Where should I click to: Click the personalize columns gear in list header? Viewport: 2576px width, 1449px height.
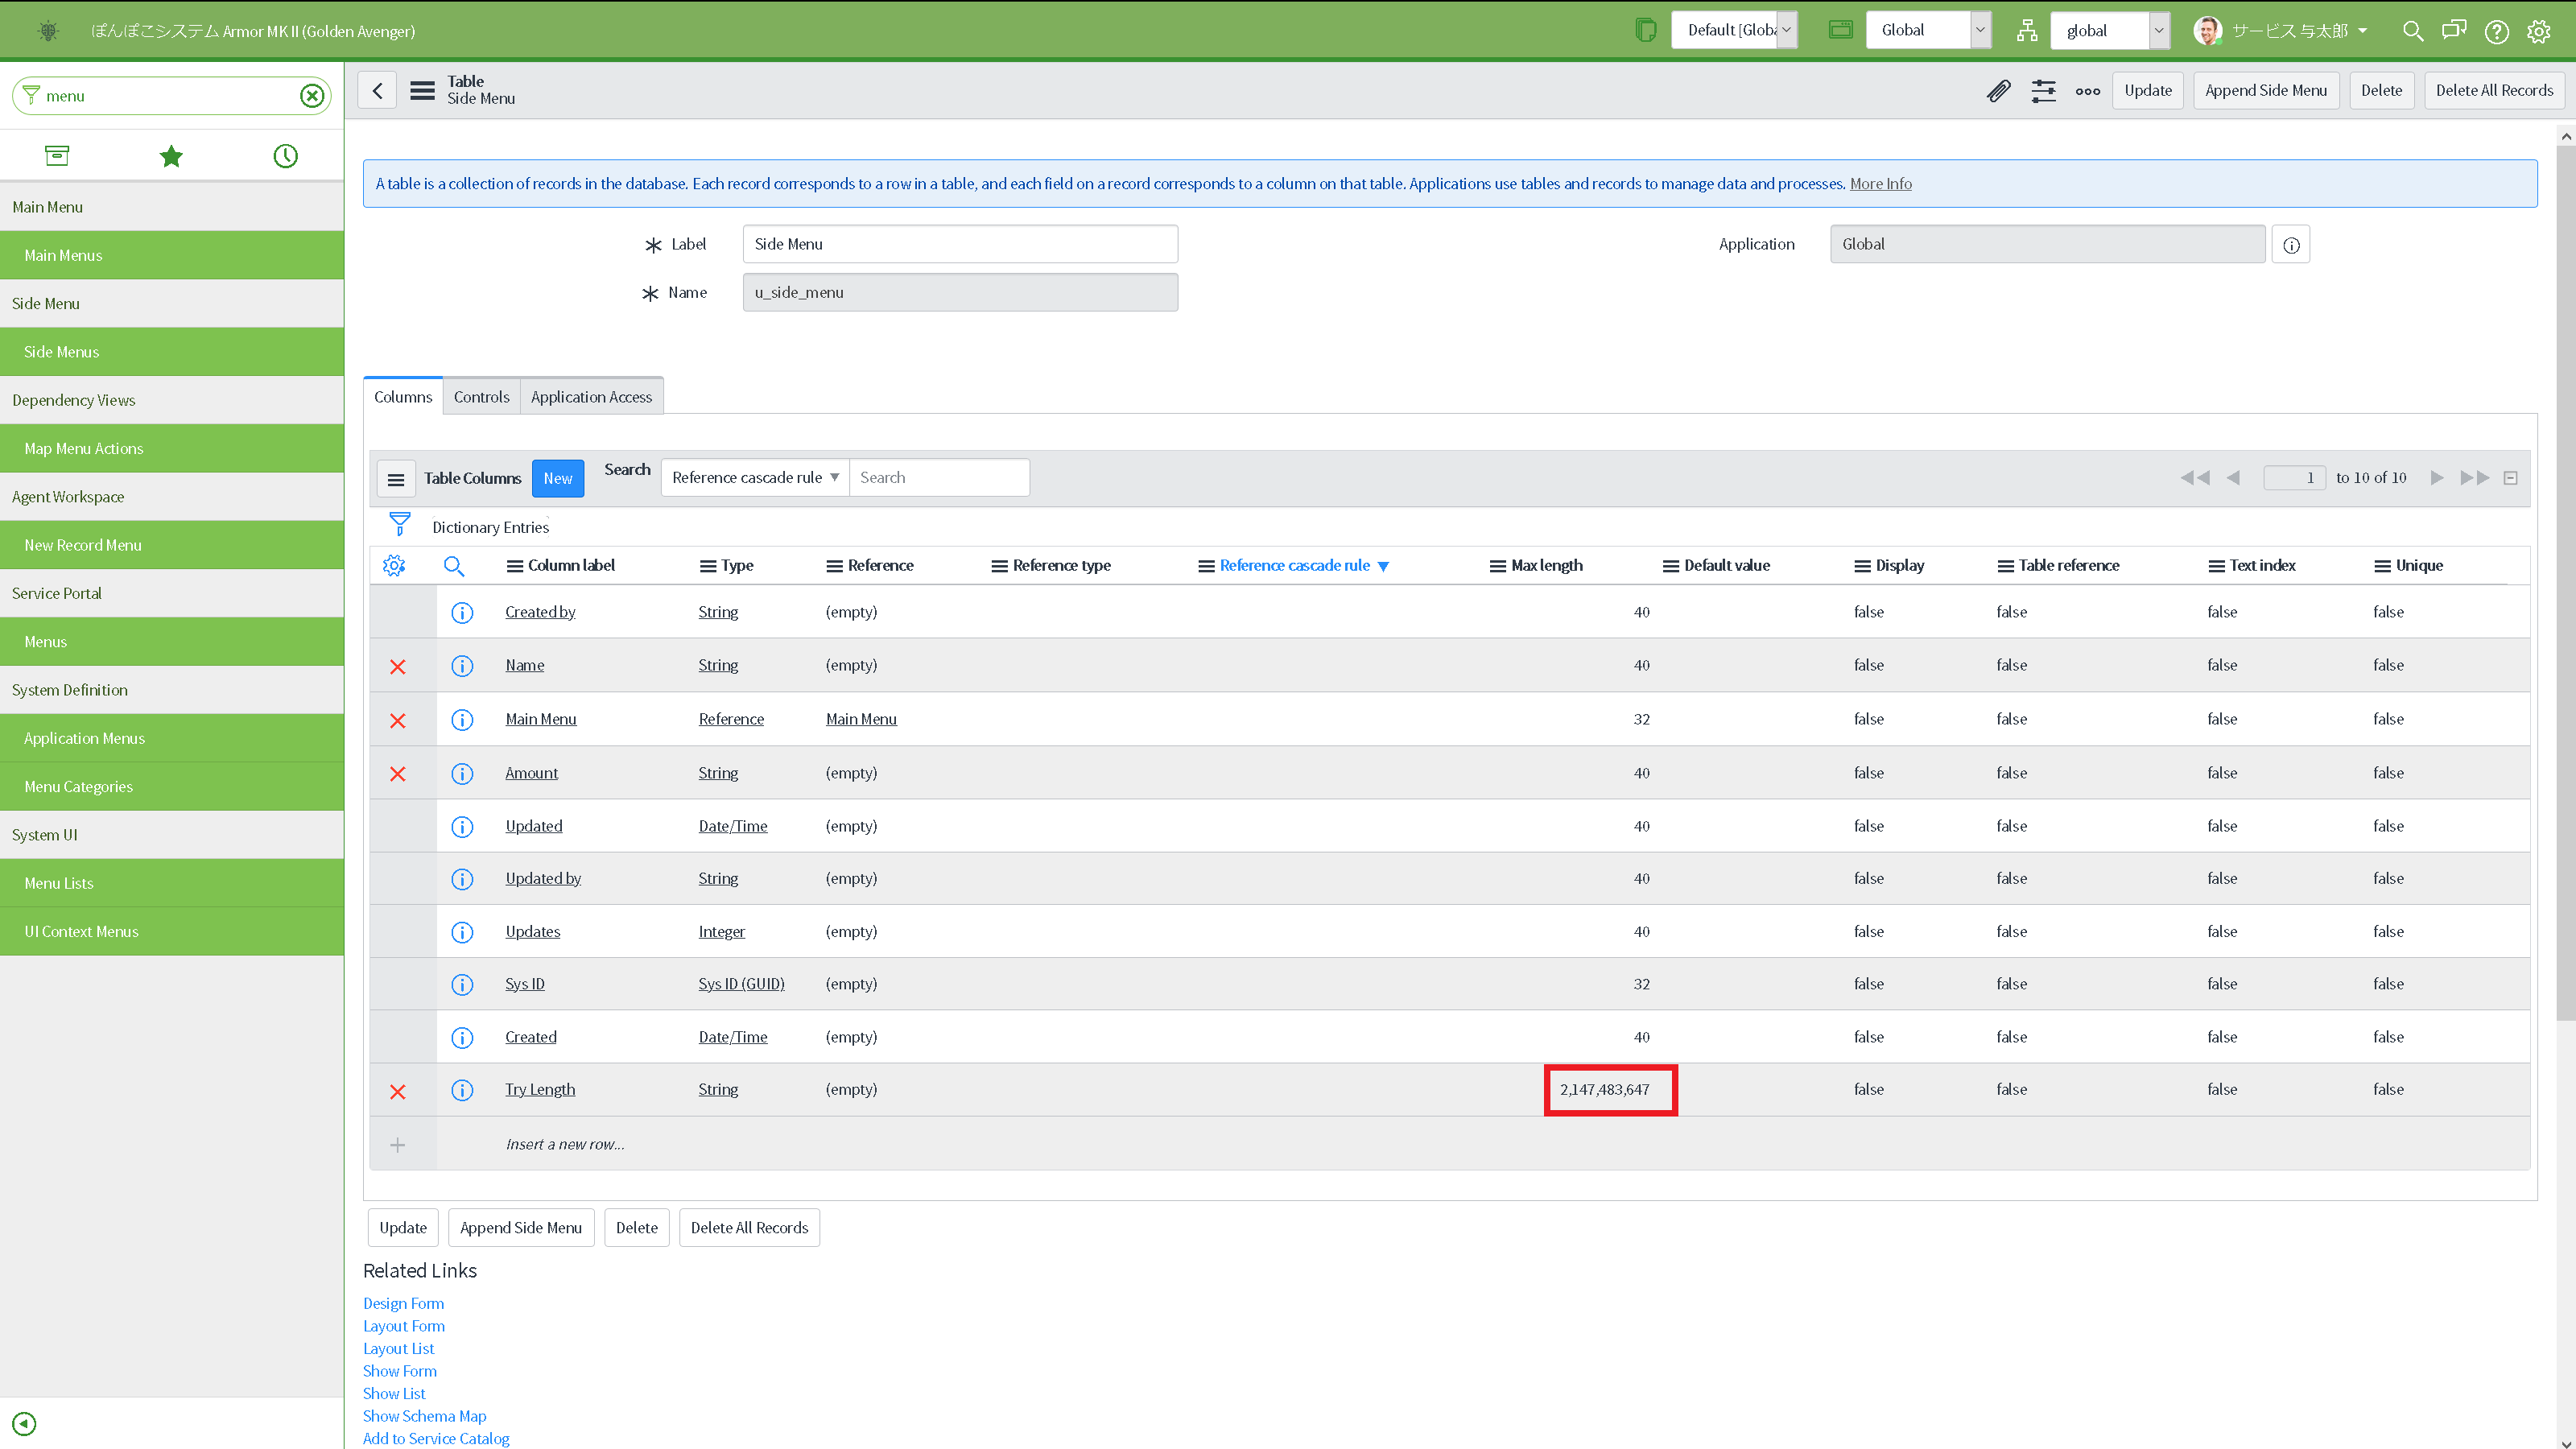click(x=394, y=565)
